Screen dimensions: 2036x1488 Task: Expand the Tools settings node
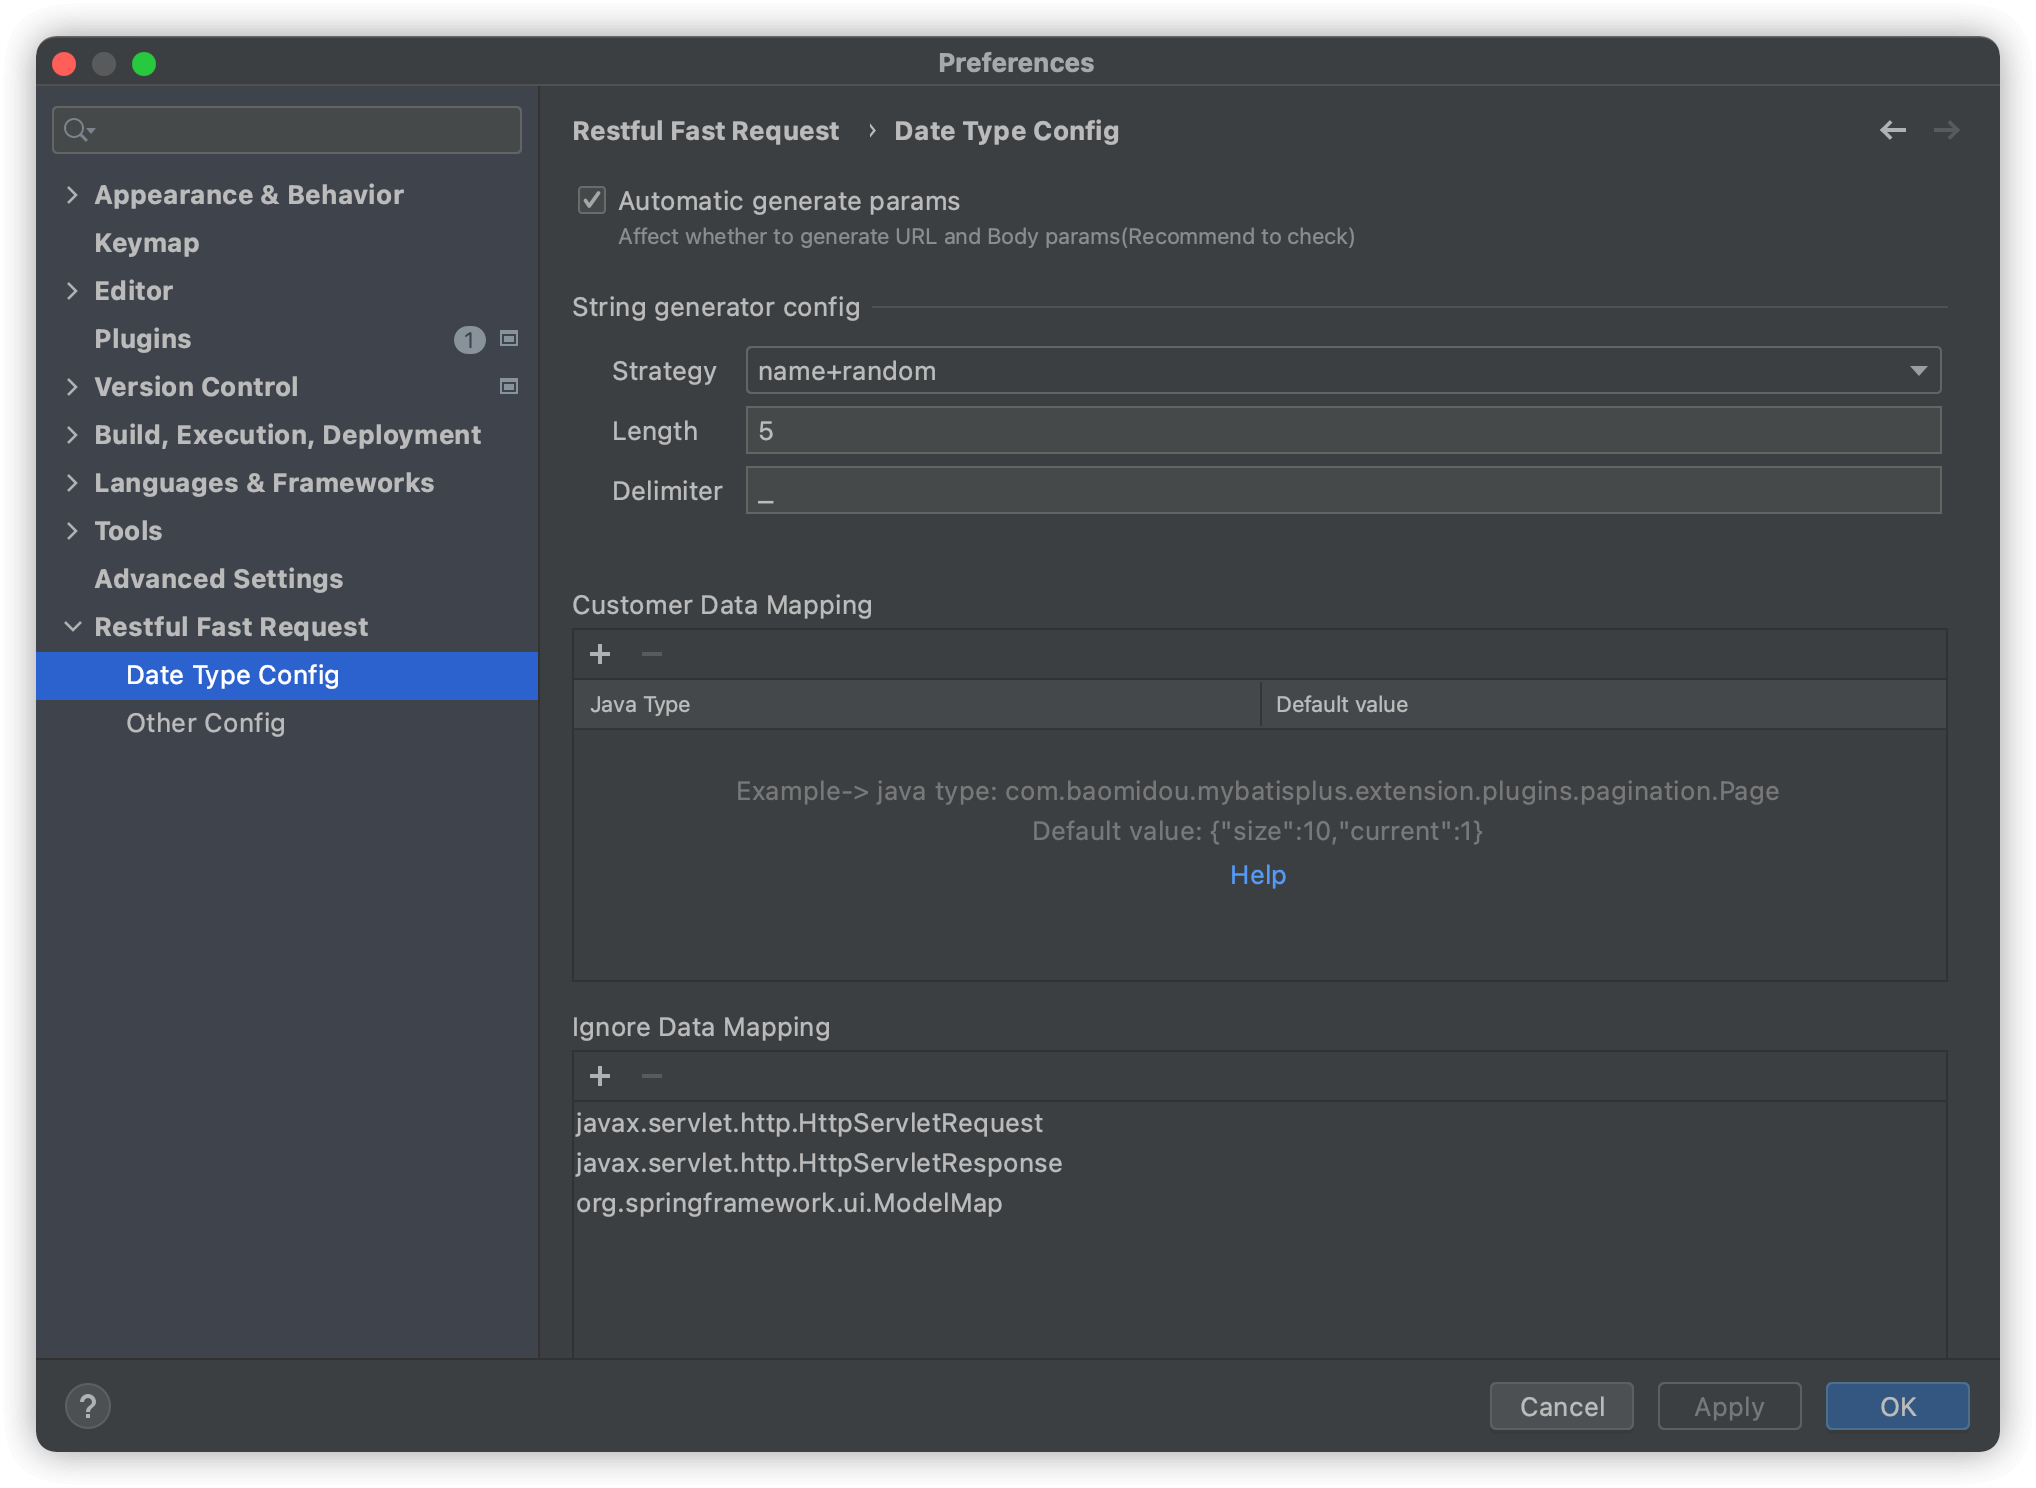pos(72,531)
